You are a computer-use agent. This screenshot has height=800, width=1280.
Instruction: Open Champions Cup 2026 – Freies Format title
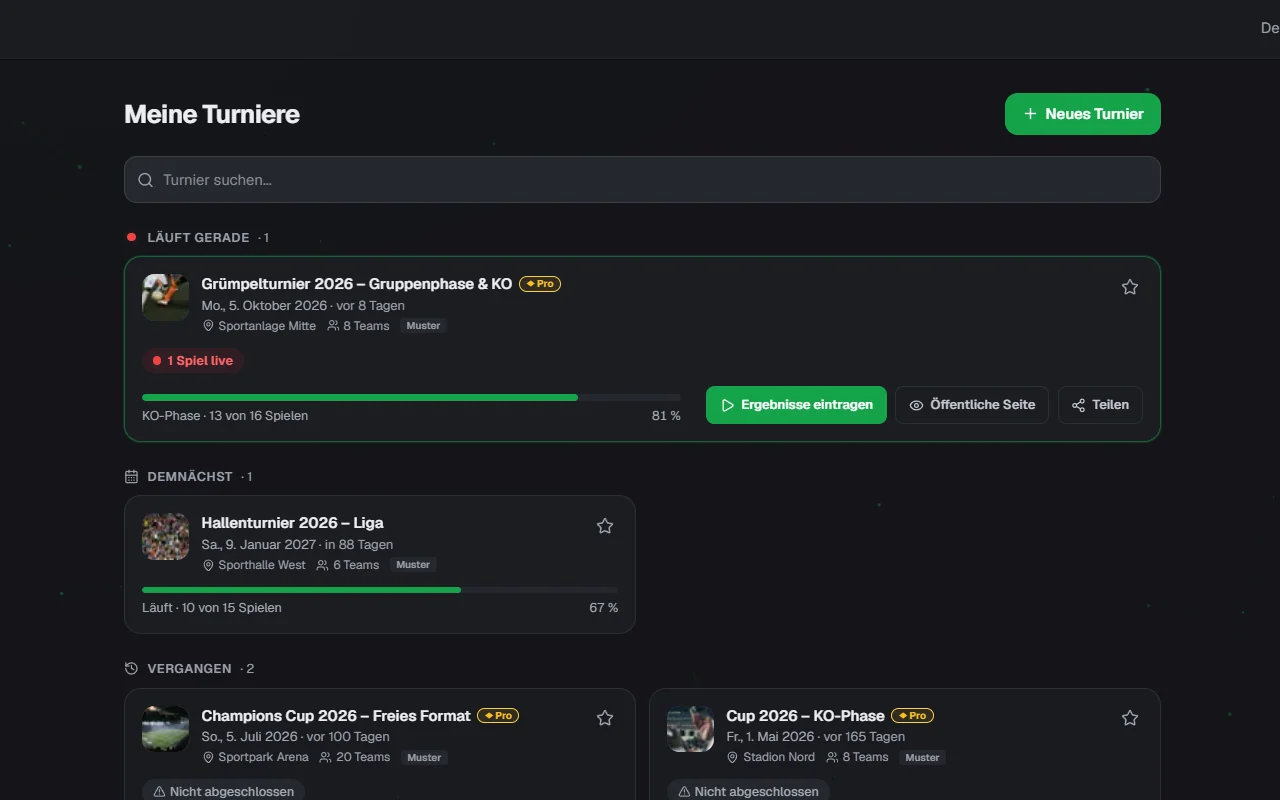point(336,716)
